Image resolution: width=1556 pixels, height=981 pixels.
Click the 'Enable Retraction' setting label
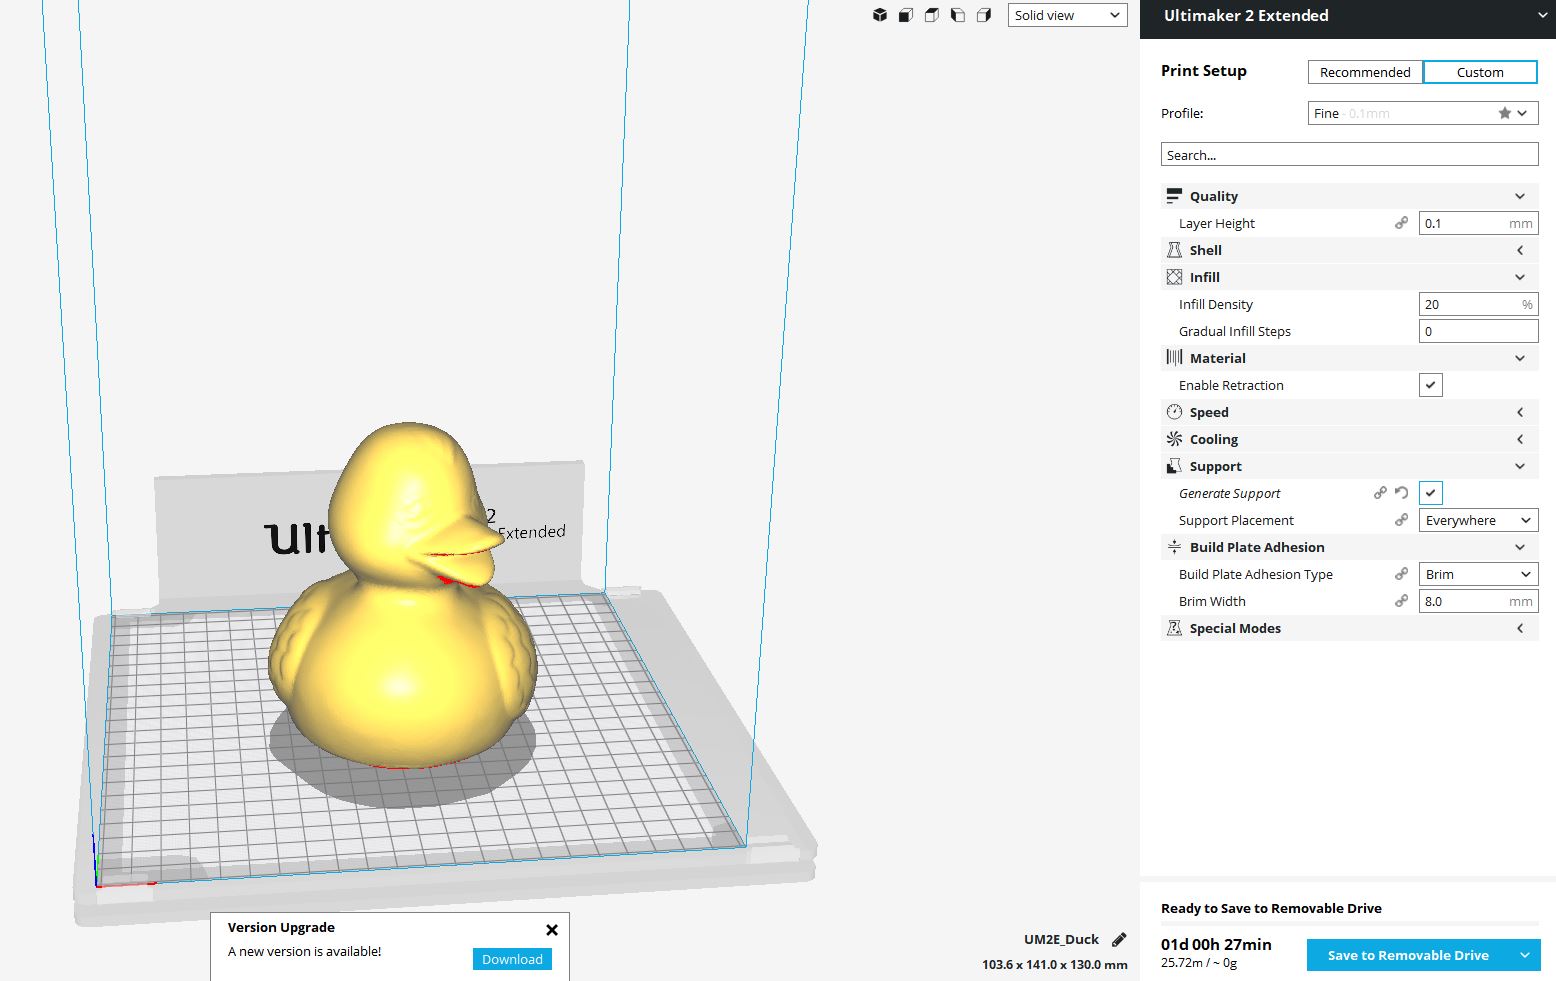1231,385
